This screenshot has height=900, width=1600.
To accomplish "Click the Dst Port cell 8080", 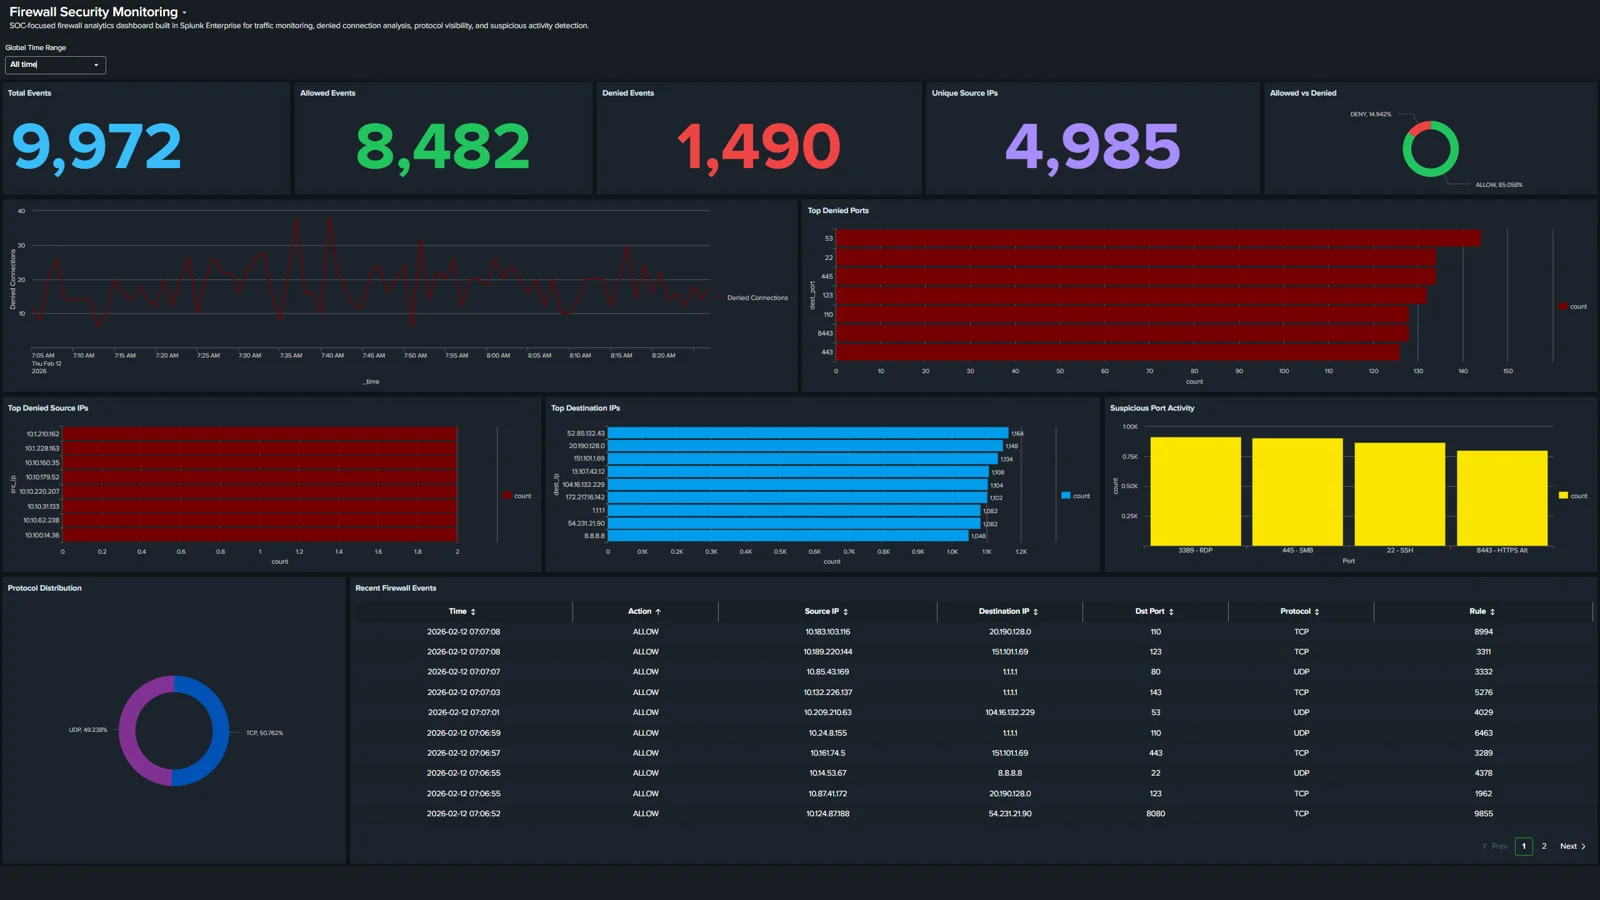I will pyautogui.click(x=1155, y=814).
